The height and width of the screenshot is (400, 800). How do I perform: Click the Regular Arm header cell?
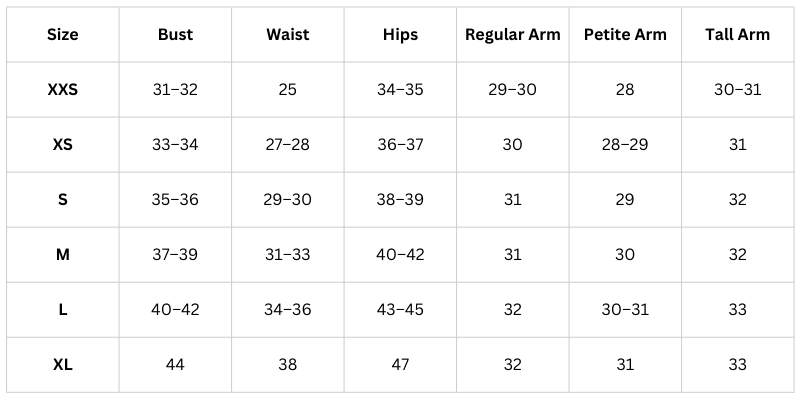click(x=513, y=35)
